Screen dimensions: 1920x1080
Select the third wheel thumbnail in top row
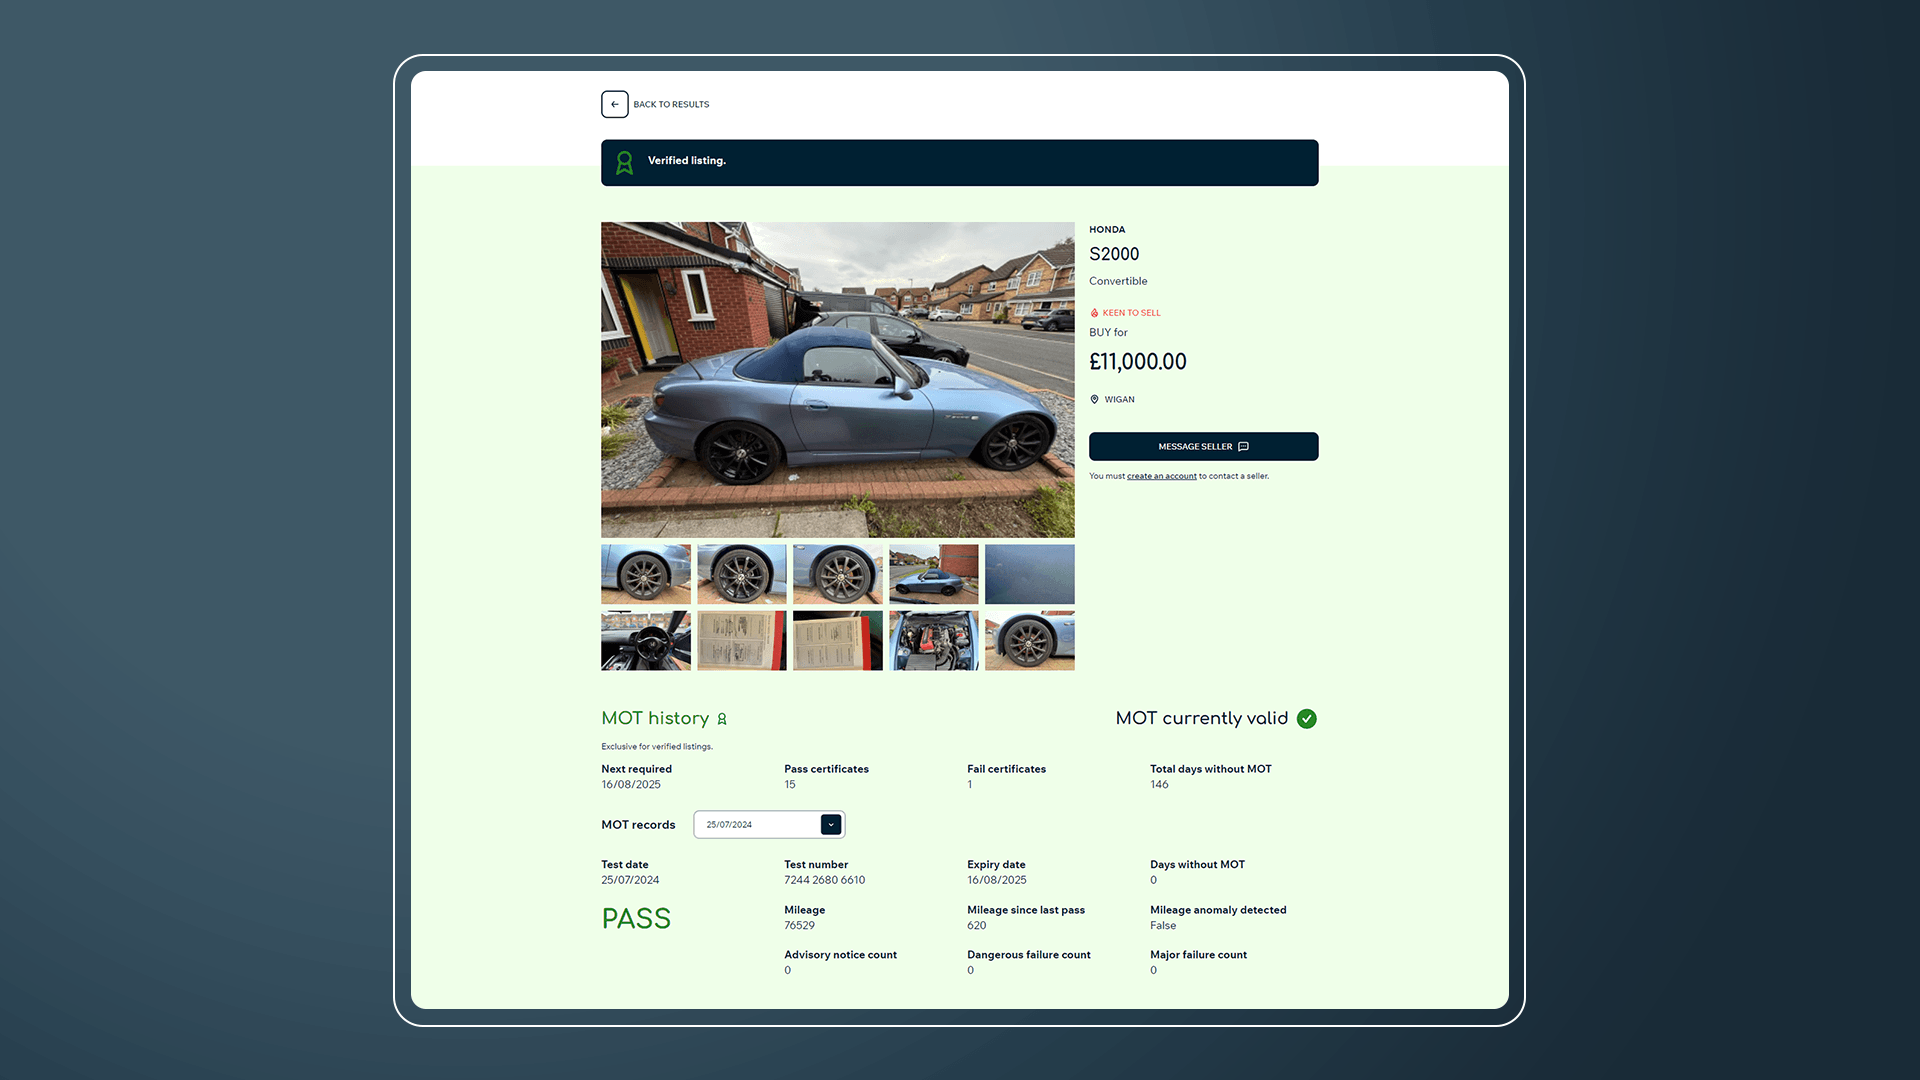(838, 574)
